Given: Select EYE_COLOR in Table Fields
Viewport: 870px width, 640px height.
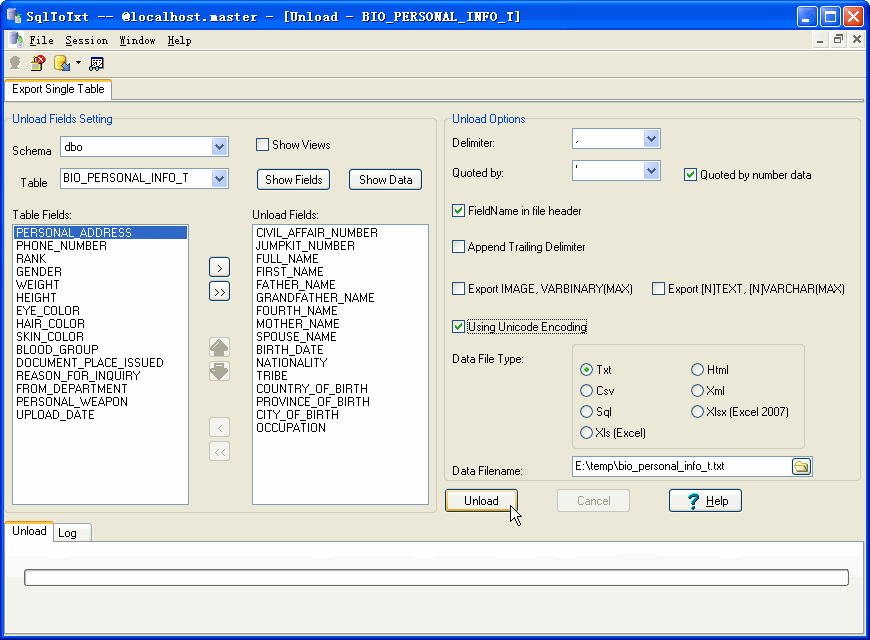Looking at the screenshot, I should pos(100,311).
